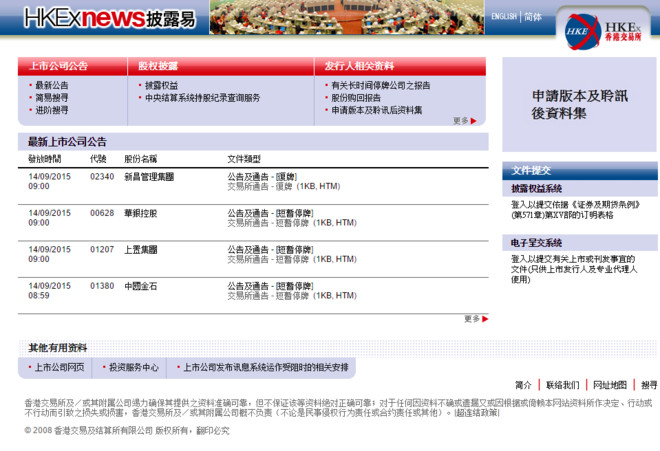Image resolution: width=660 pixels, height=451 pixels.
Task: Open 简易搜寻 link
Action: coord(51,98)
